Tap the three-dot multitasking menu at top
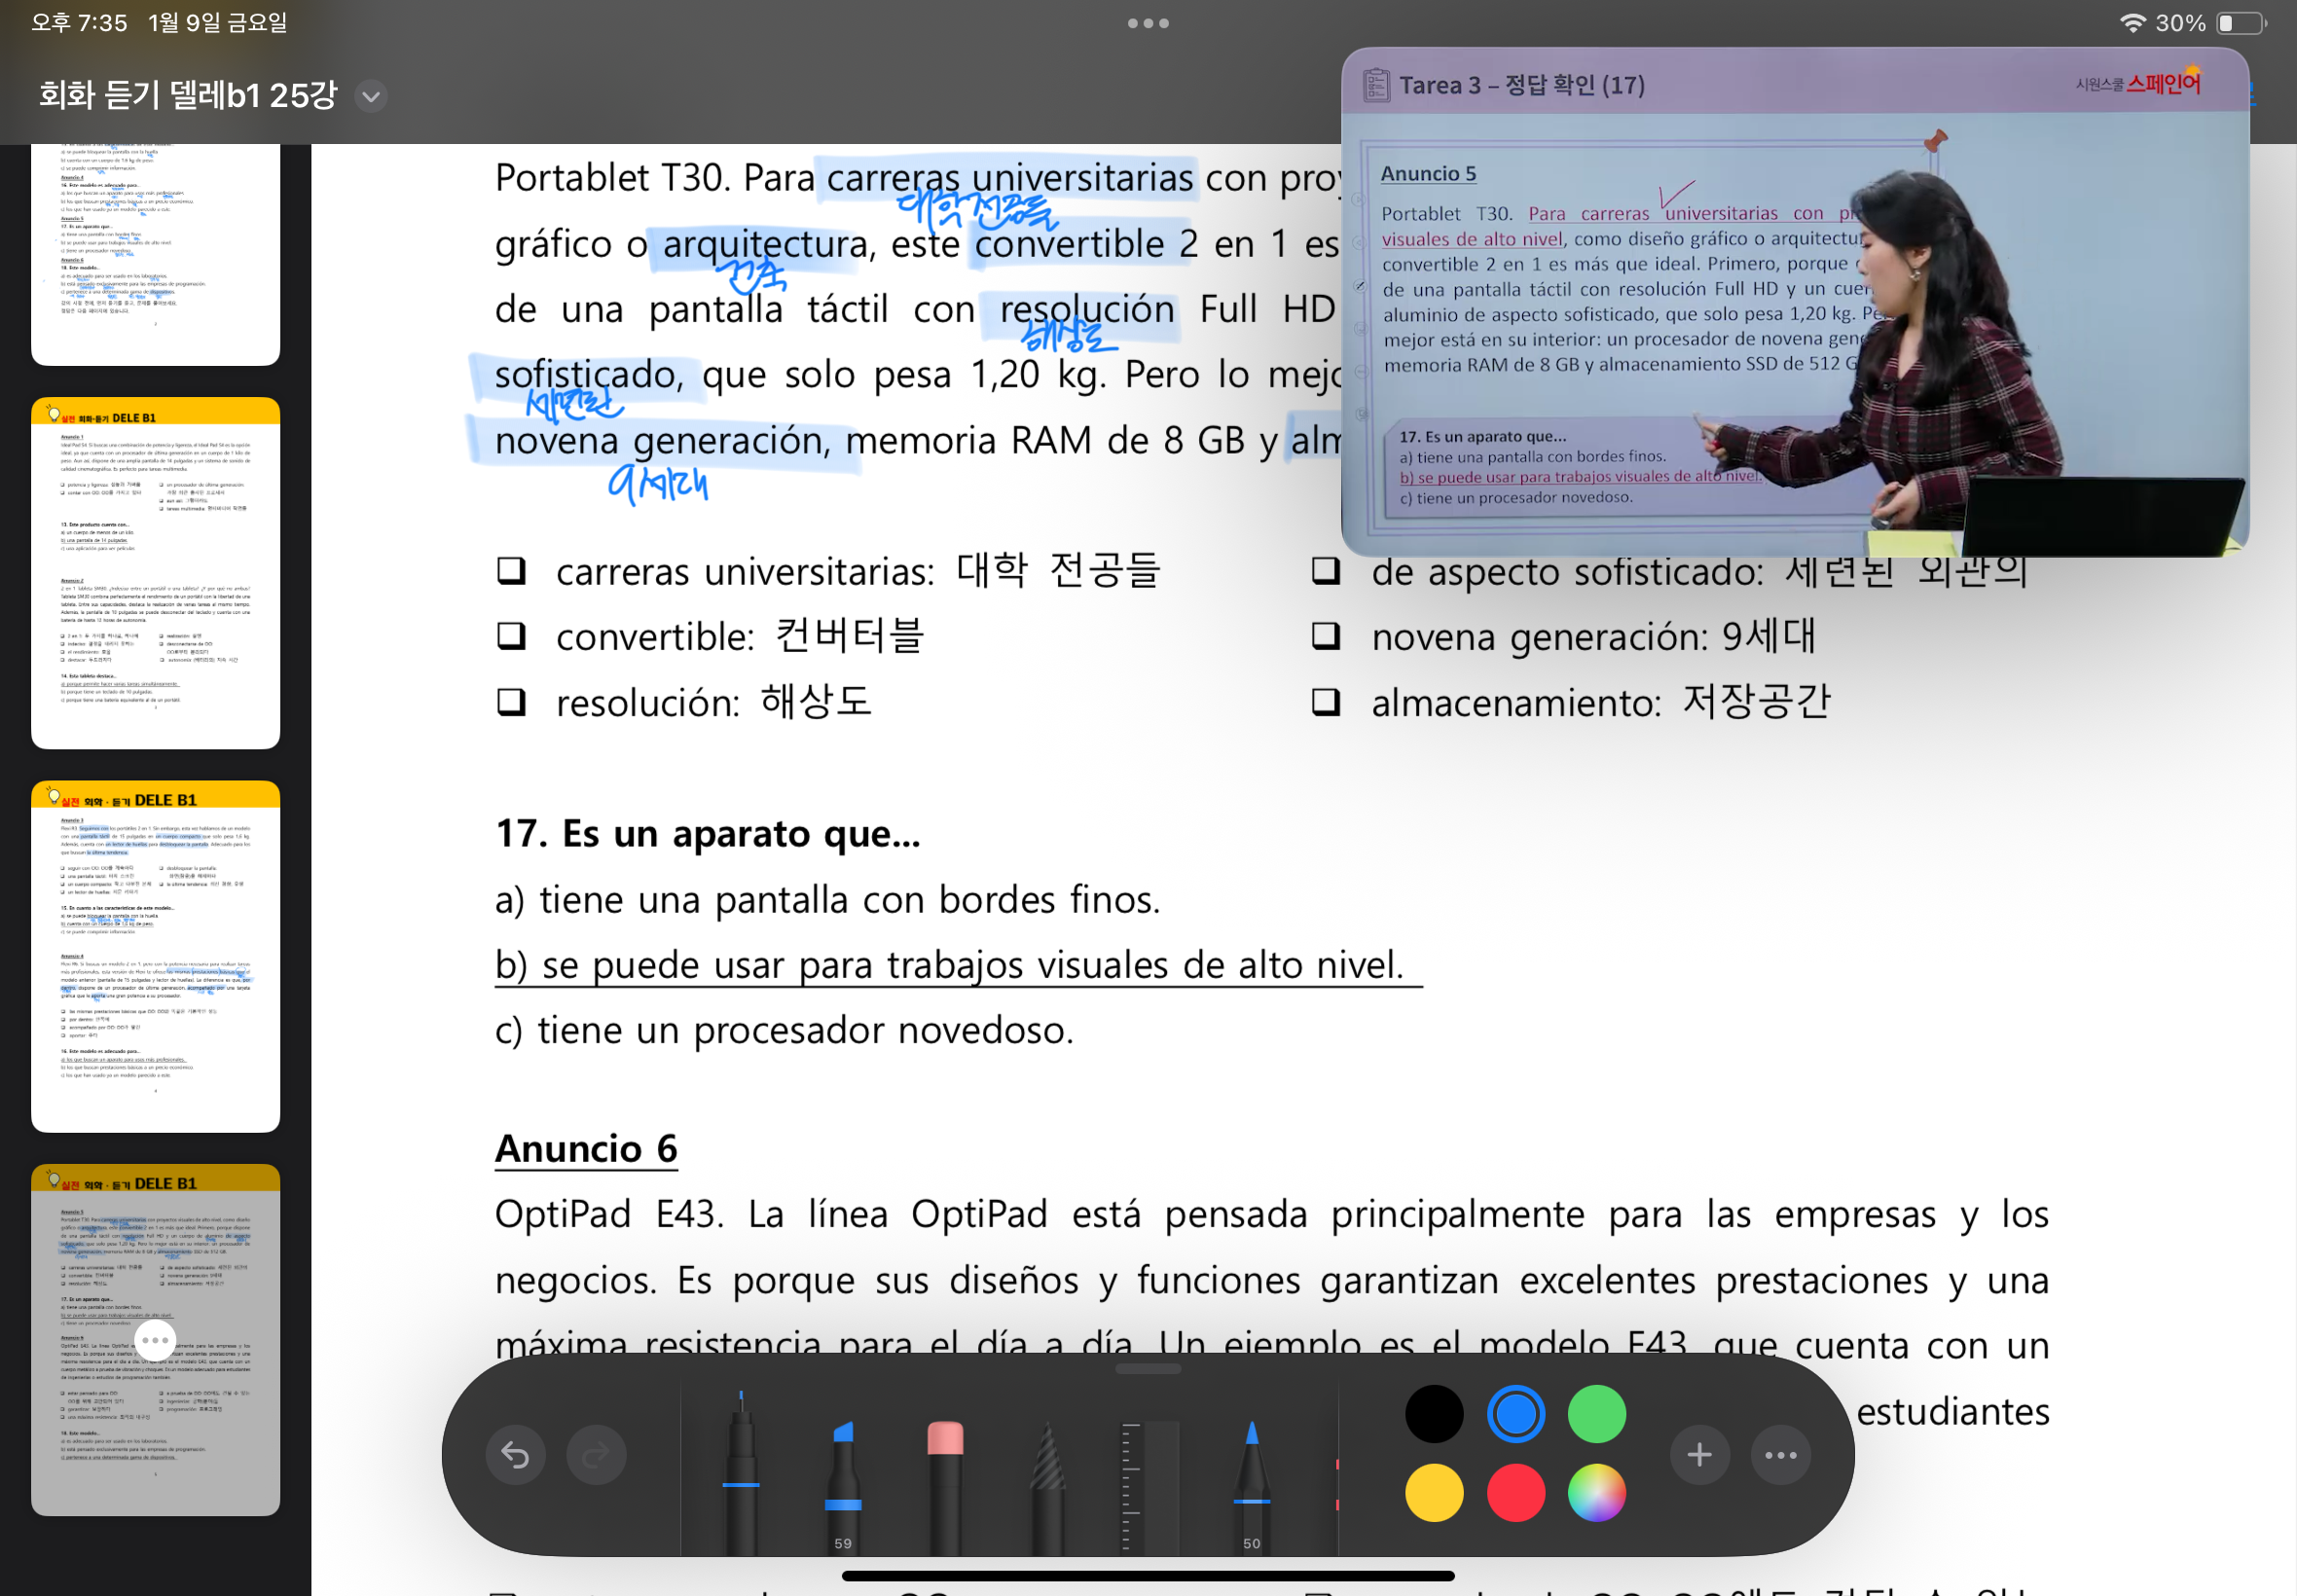The image size is (2297, 1596). tap(1148, 23)
